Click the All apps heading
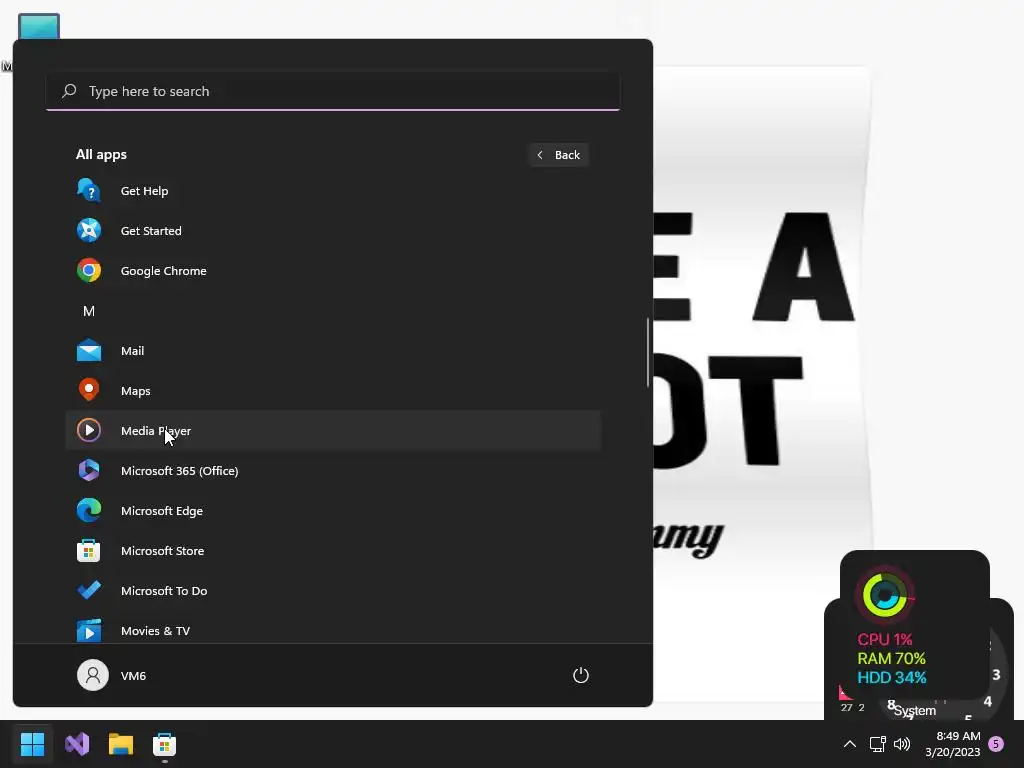This screenshot has height=768, width=1024. point(101,154)
